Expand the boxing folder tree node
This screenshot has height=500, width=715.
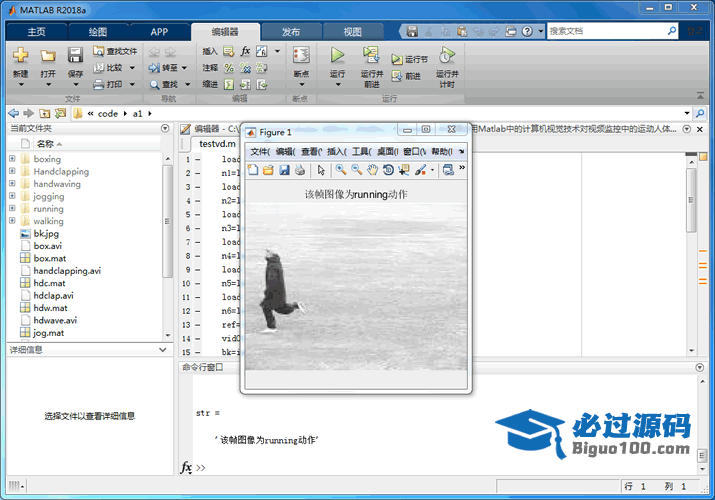pyautogui.click(x=12, y=159)
